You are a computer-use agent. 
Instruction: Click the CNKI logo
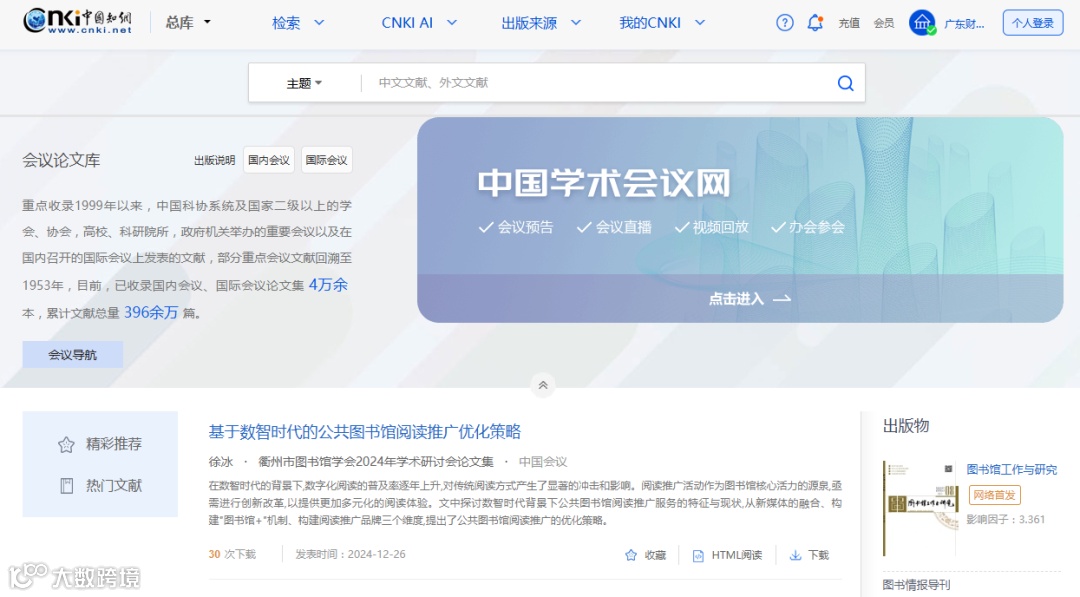77,21
